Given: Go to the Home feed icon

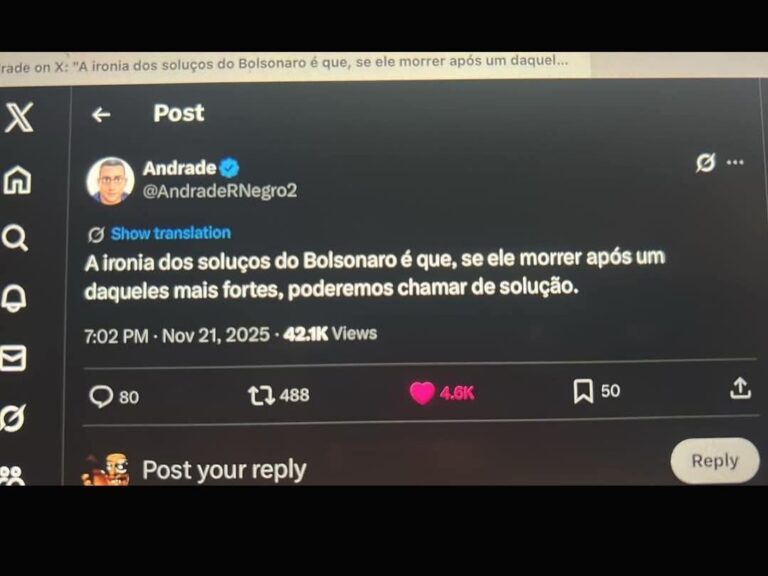Looking at the screenshot, I should pyautogui.click(x=18, y=180).
